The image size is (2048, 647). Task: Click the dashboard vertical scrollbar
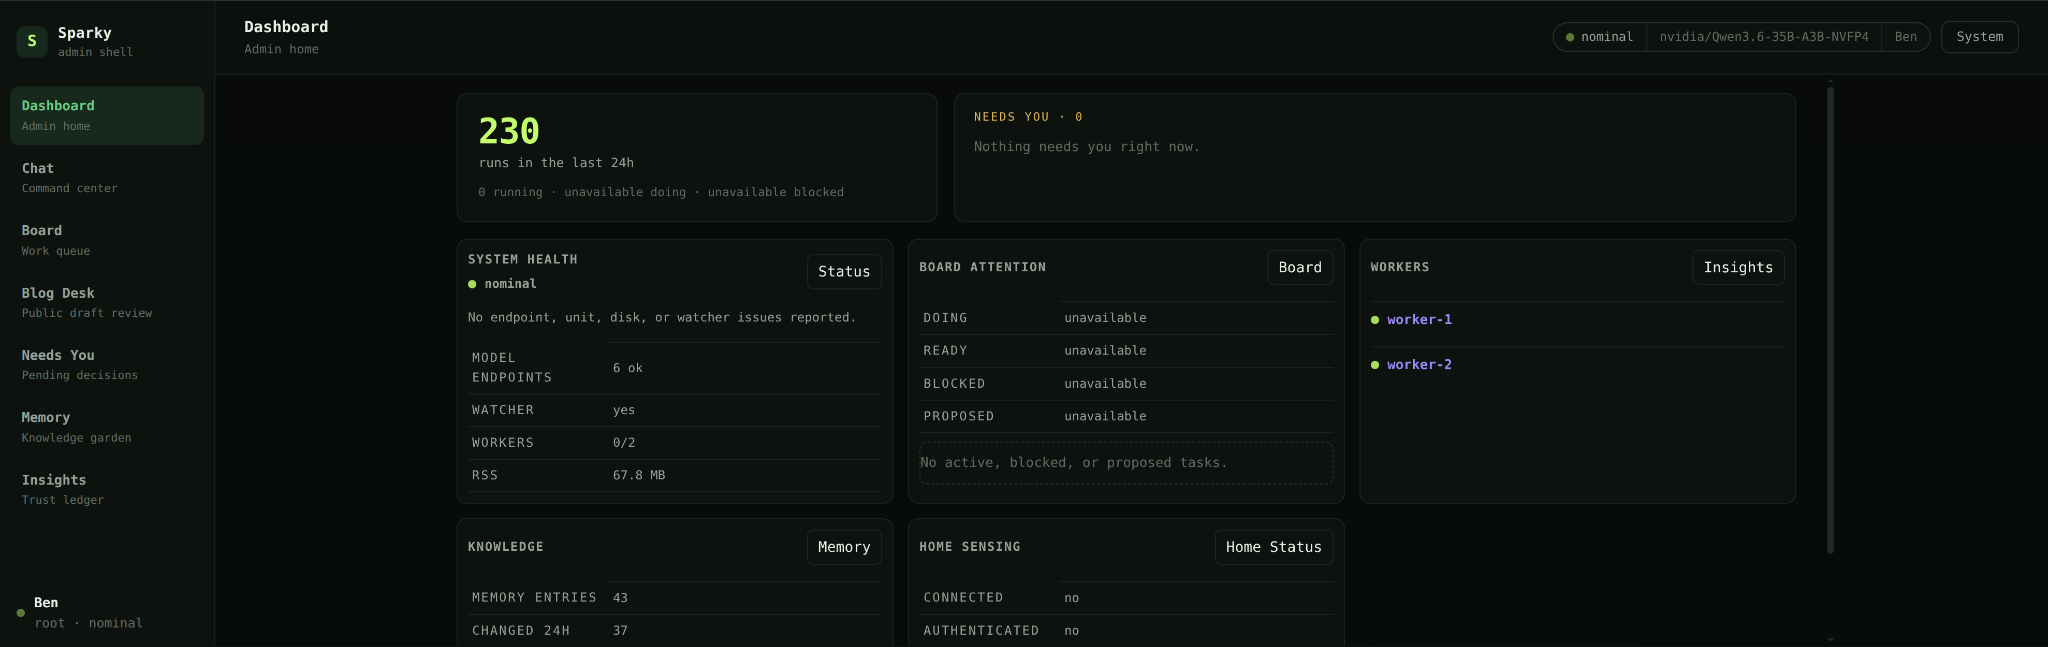[x=1830, y=320]
